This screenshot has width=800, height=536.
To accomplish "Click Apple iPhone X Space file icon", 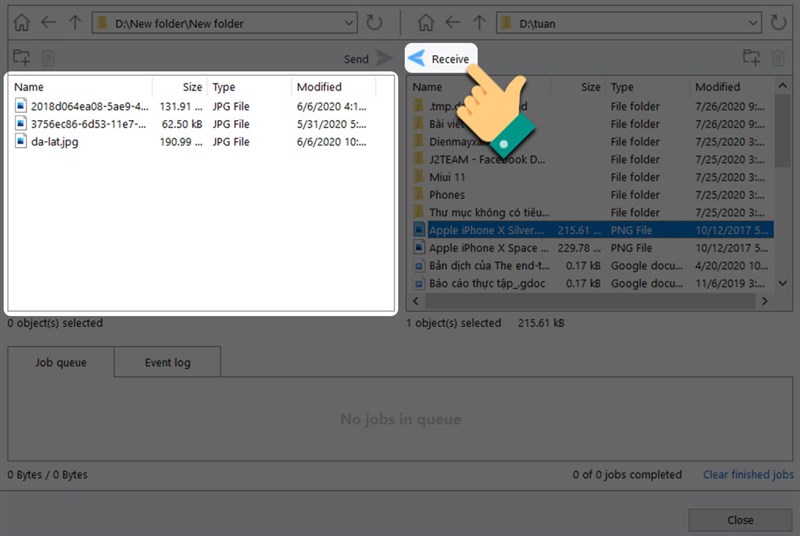I will (x=418, y=247).
